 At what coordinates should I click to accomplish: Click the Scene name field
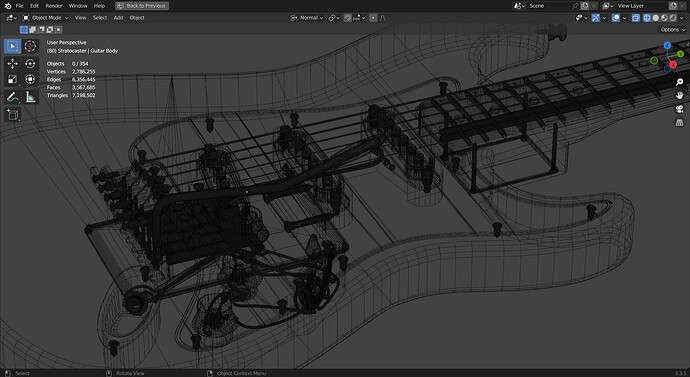549,6
